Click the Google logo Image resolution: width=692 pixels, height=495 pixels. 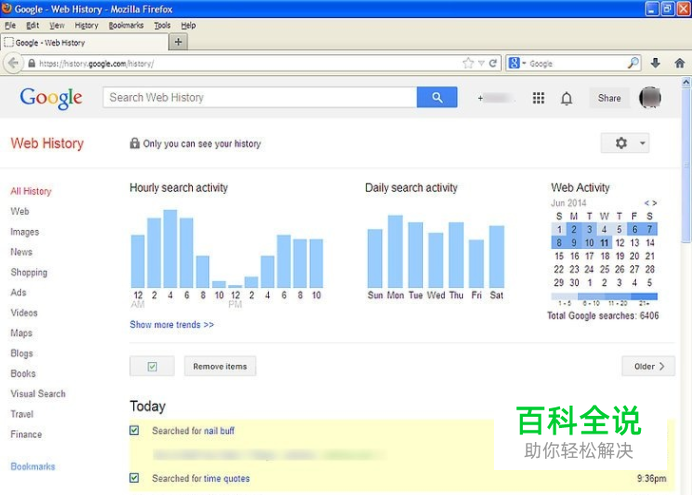coord(51,98)
